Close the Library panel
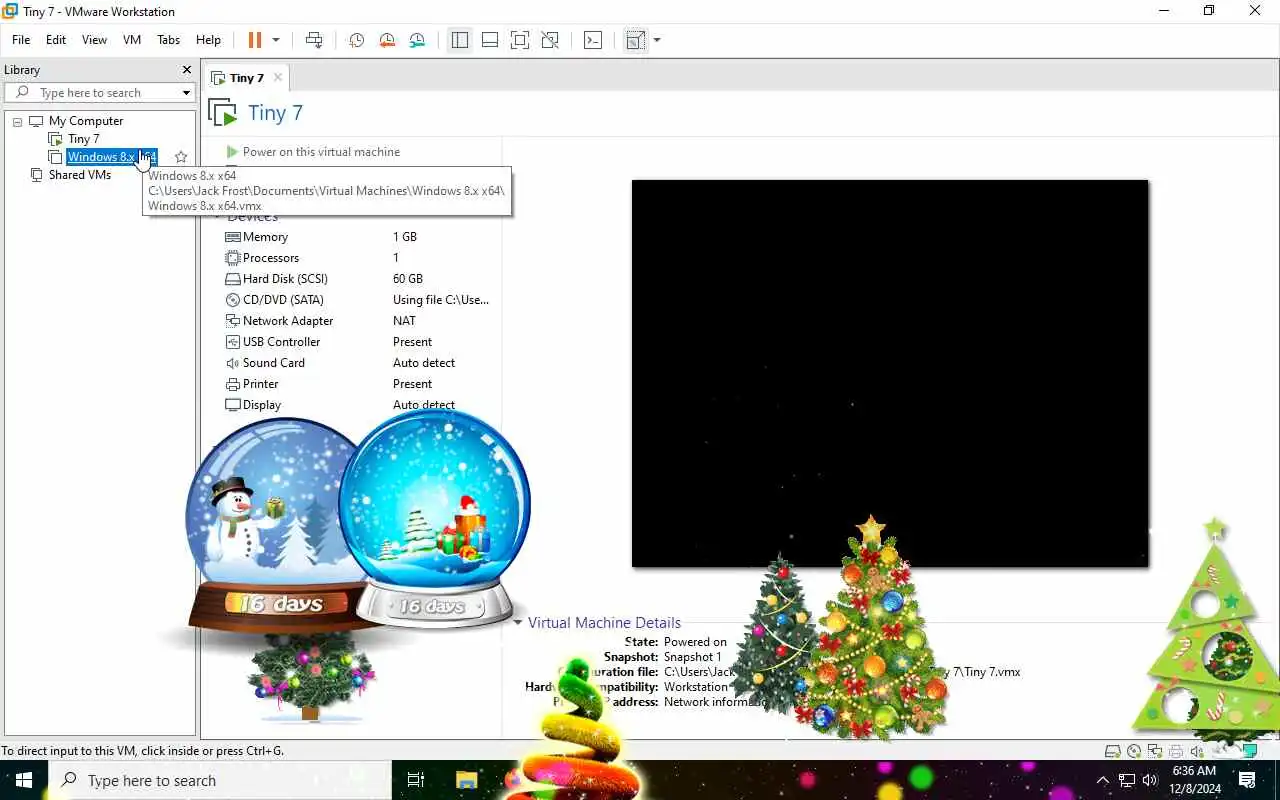The image size is (1280, 800). click(186, 69)
